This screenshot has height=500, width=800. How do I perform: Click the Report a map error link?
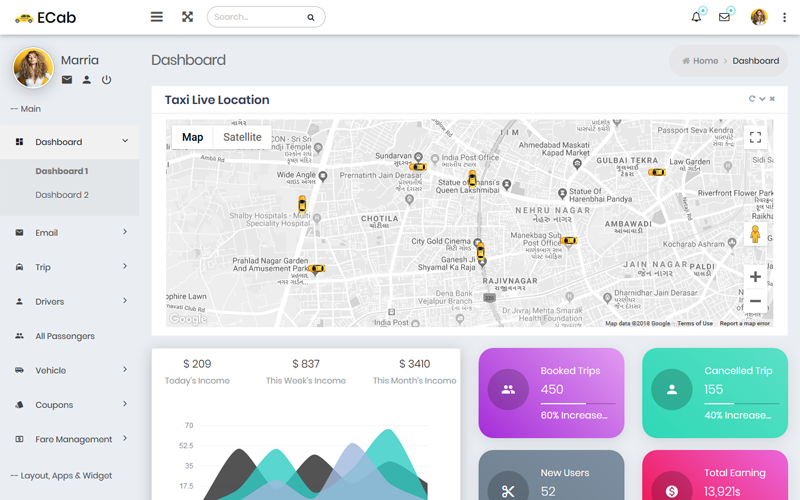(x=744, y=323)
